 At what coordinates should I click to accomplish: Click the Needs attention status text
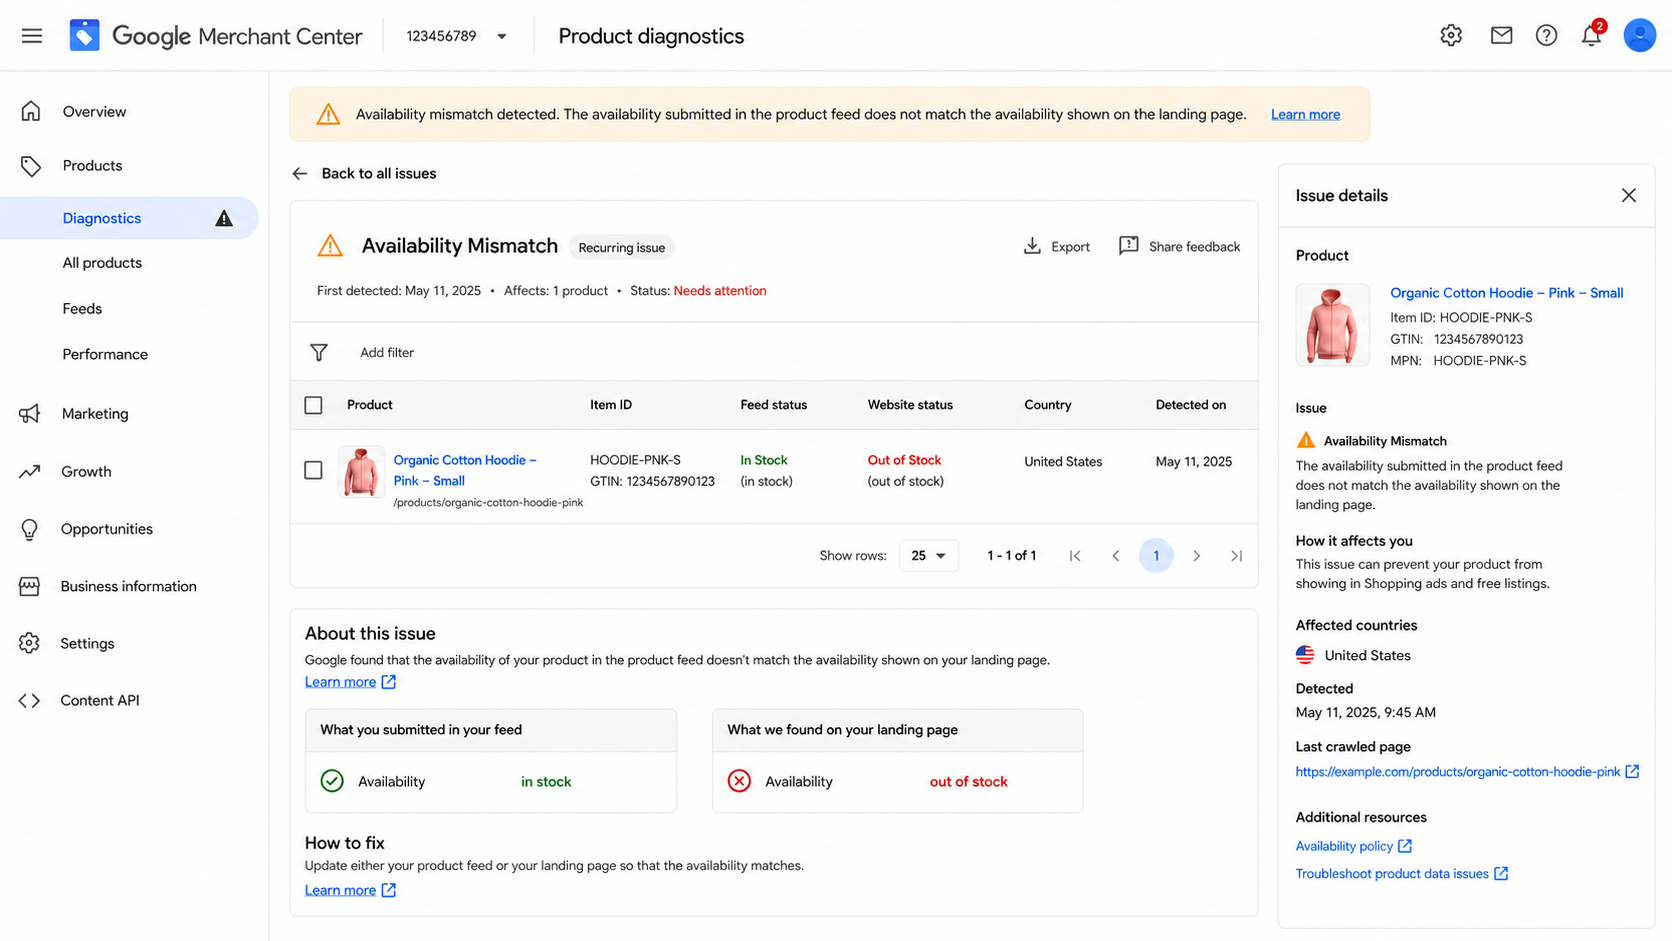tap(720, 291)
